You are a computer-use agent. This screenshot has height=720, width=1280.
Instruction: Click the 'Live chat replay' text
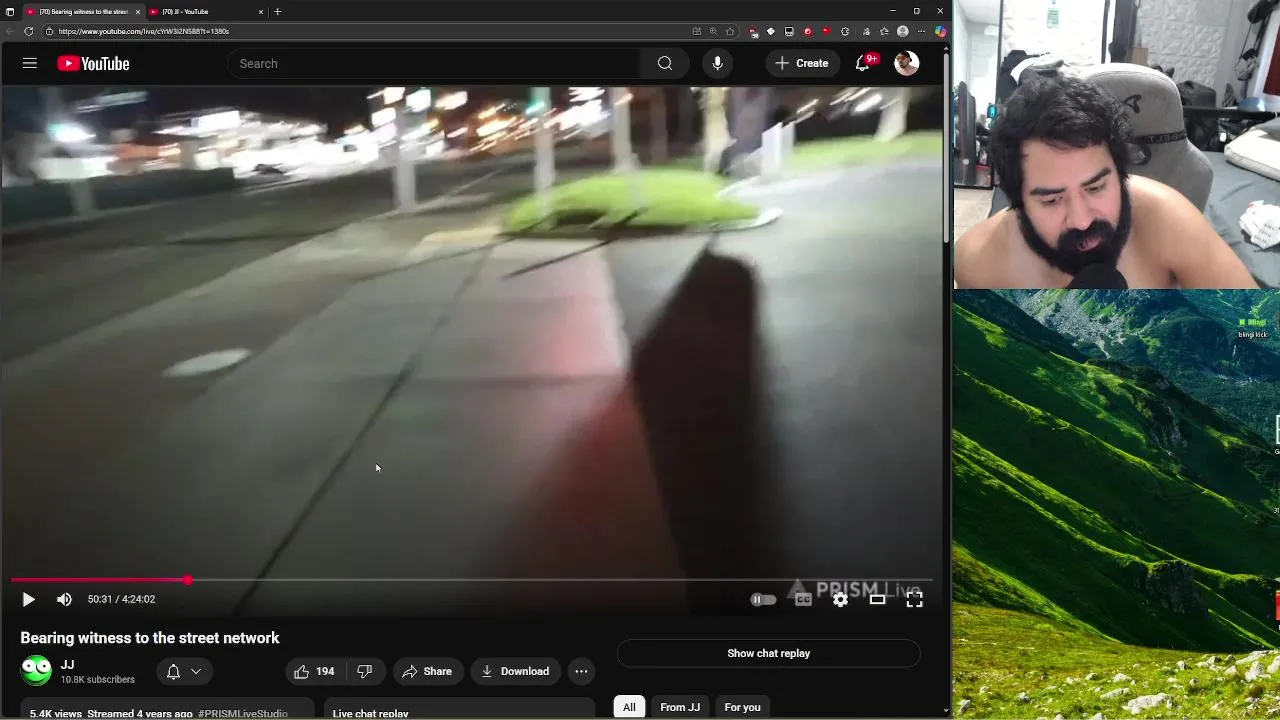pos(370,714)
